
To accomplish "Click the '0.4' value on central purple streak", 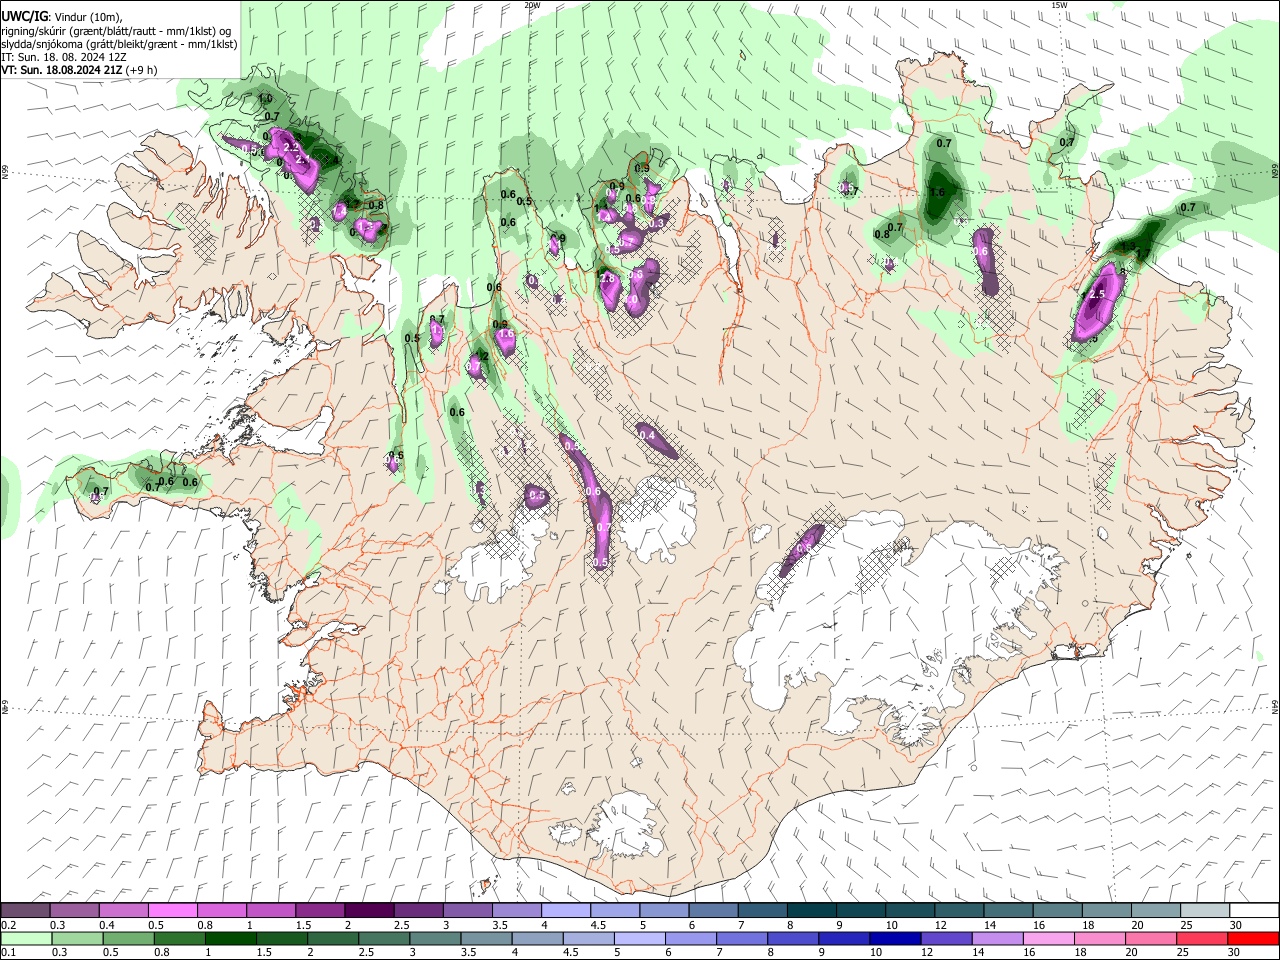I will (x=647, y=435).
